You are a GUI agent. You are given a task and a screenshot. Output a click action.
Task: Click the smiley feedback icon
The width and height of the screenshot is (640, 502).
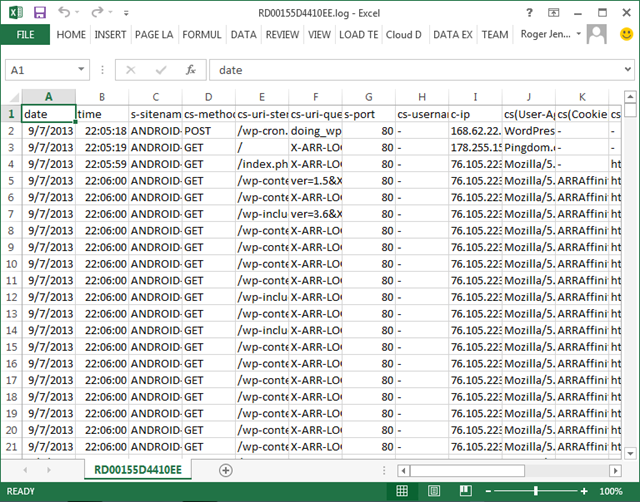pos(627,34)
